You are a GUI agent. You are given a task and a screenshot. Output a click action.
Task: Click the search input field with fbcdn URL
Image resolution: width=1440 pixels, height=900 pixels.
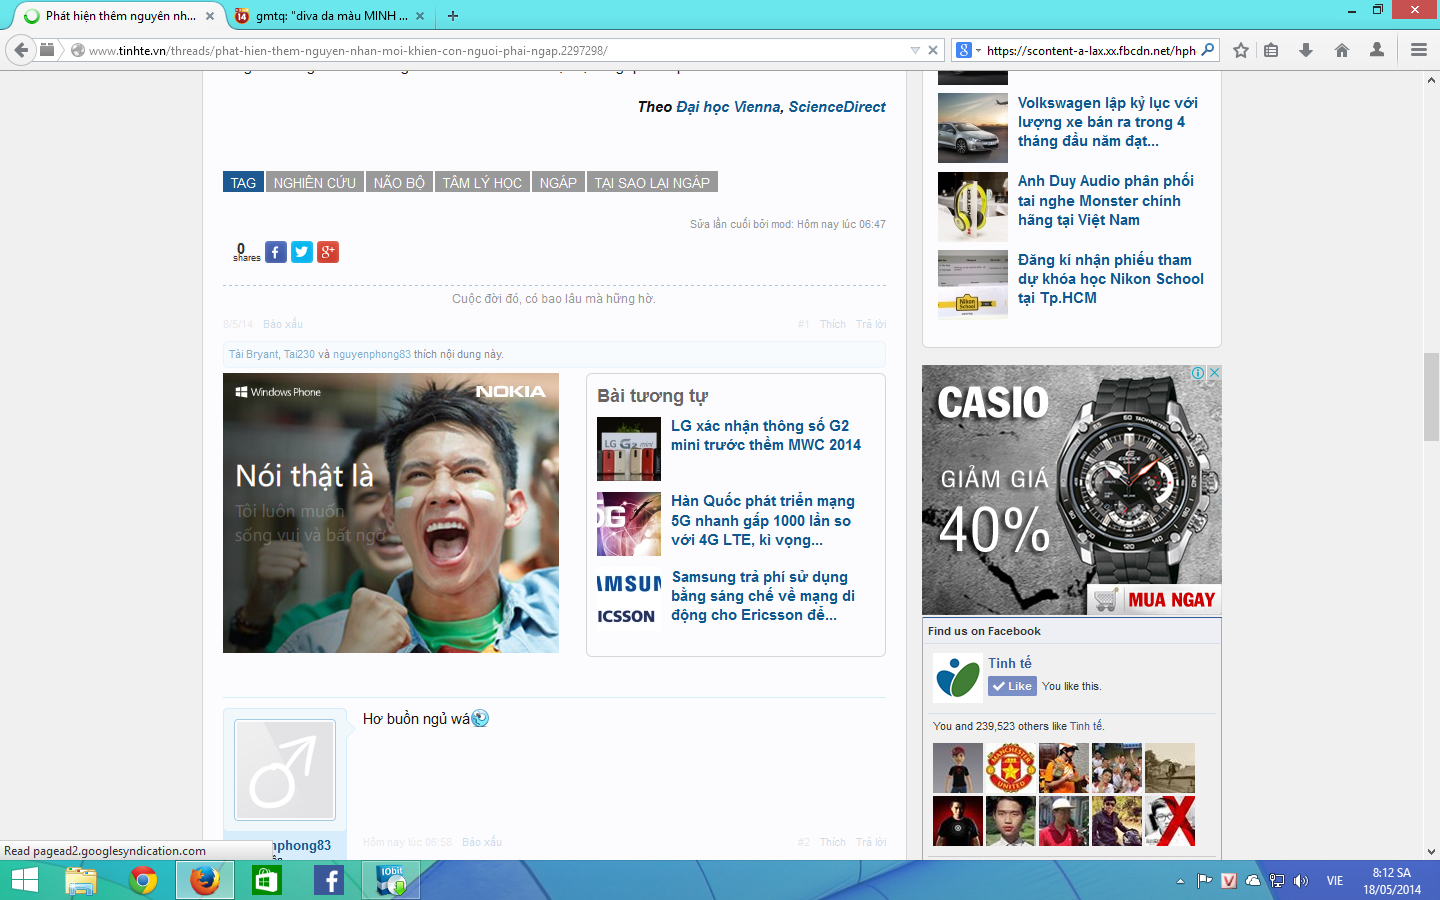[1090, 50]
